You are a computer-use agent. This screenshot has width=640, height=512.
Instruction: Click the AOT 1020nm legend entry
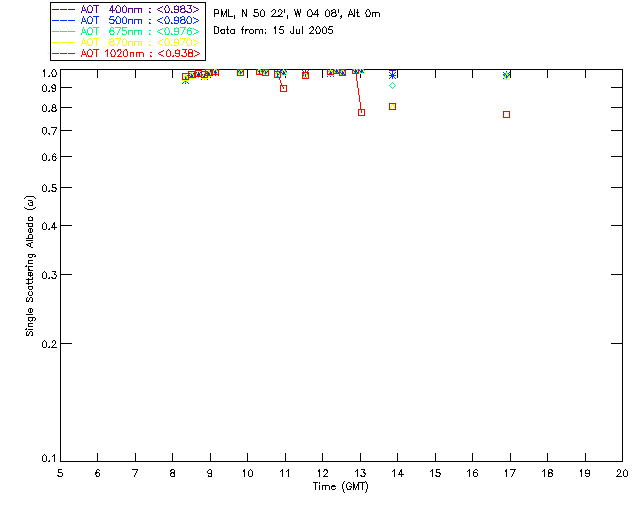pyautogui.click(x=126, y=53)
